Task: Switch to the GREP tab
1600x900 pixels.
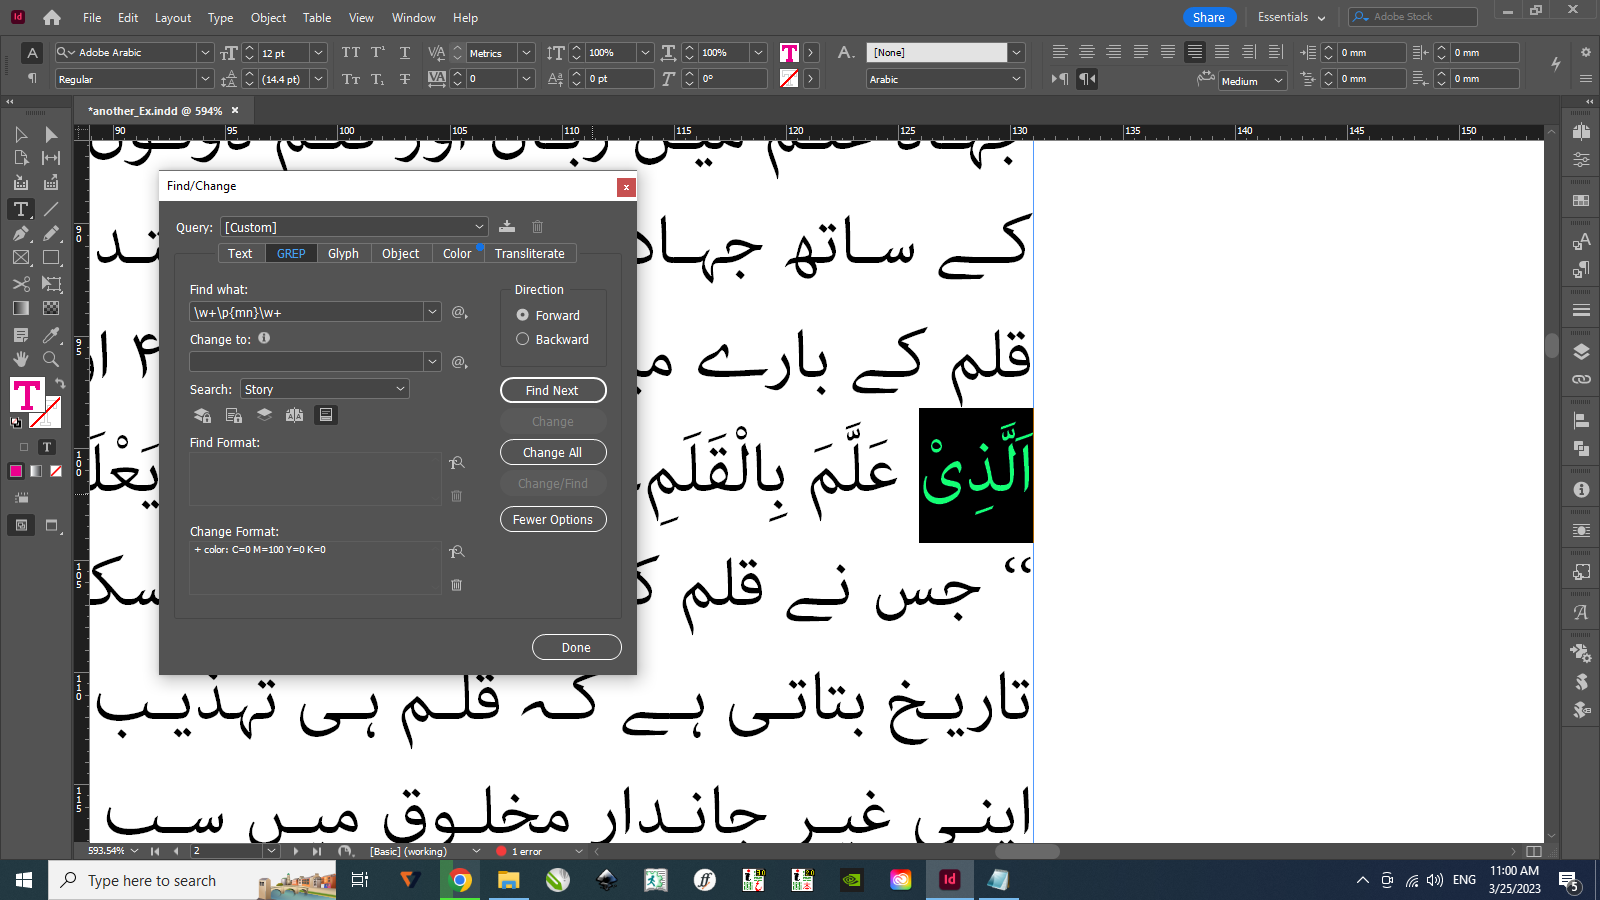Action: 290,253
